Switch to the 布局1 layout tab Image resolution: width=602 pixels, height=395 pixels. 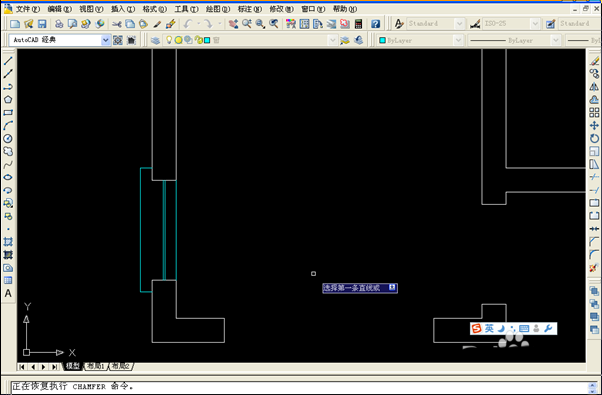96,366
